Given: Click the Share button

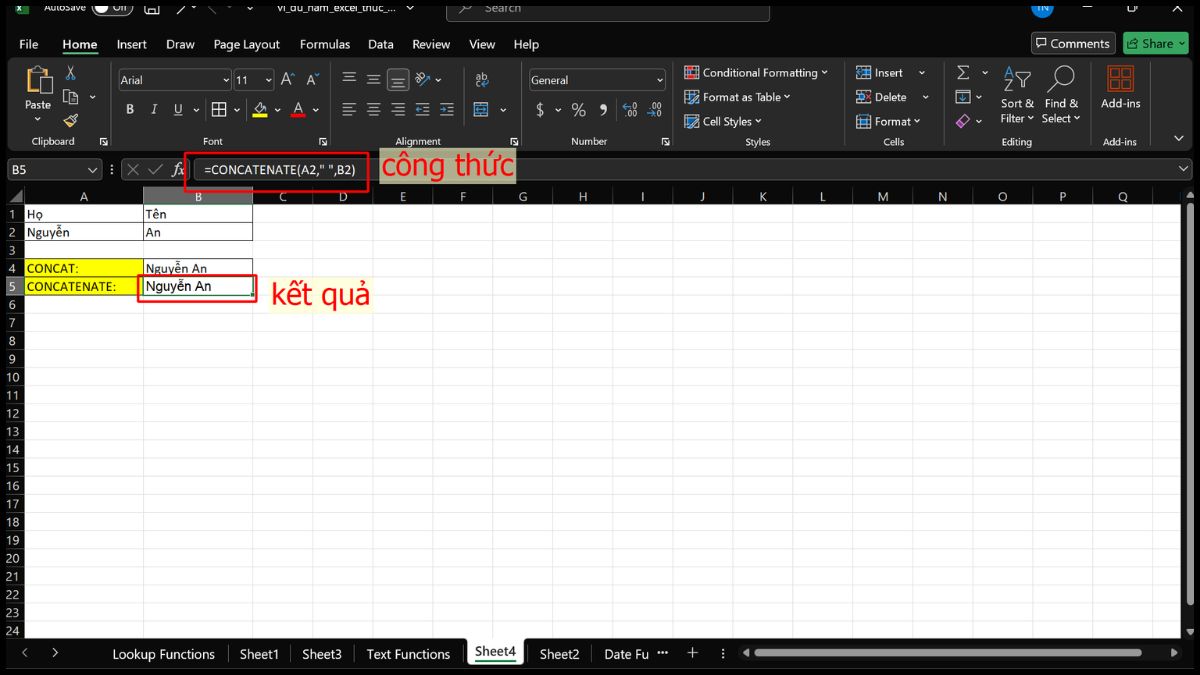Looking at the screenshot, I should click(x=1155, y=43).
